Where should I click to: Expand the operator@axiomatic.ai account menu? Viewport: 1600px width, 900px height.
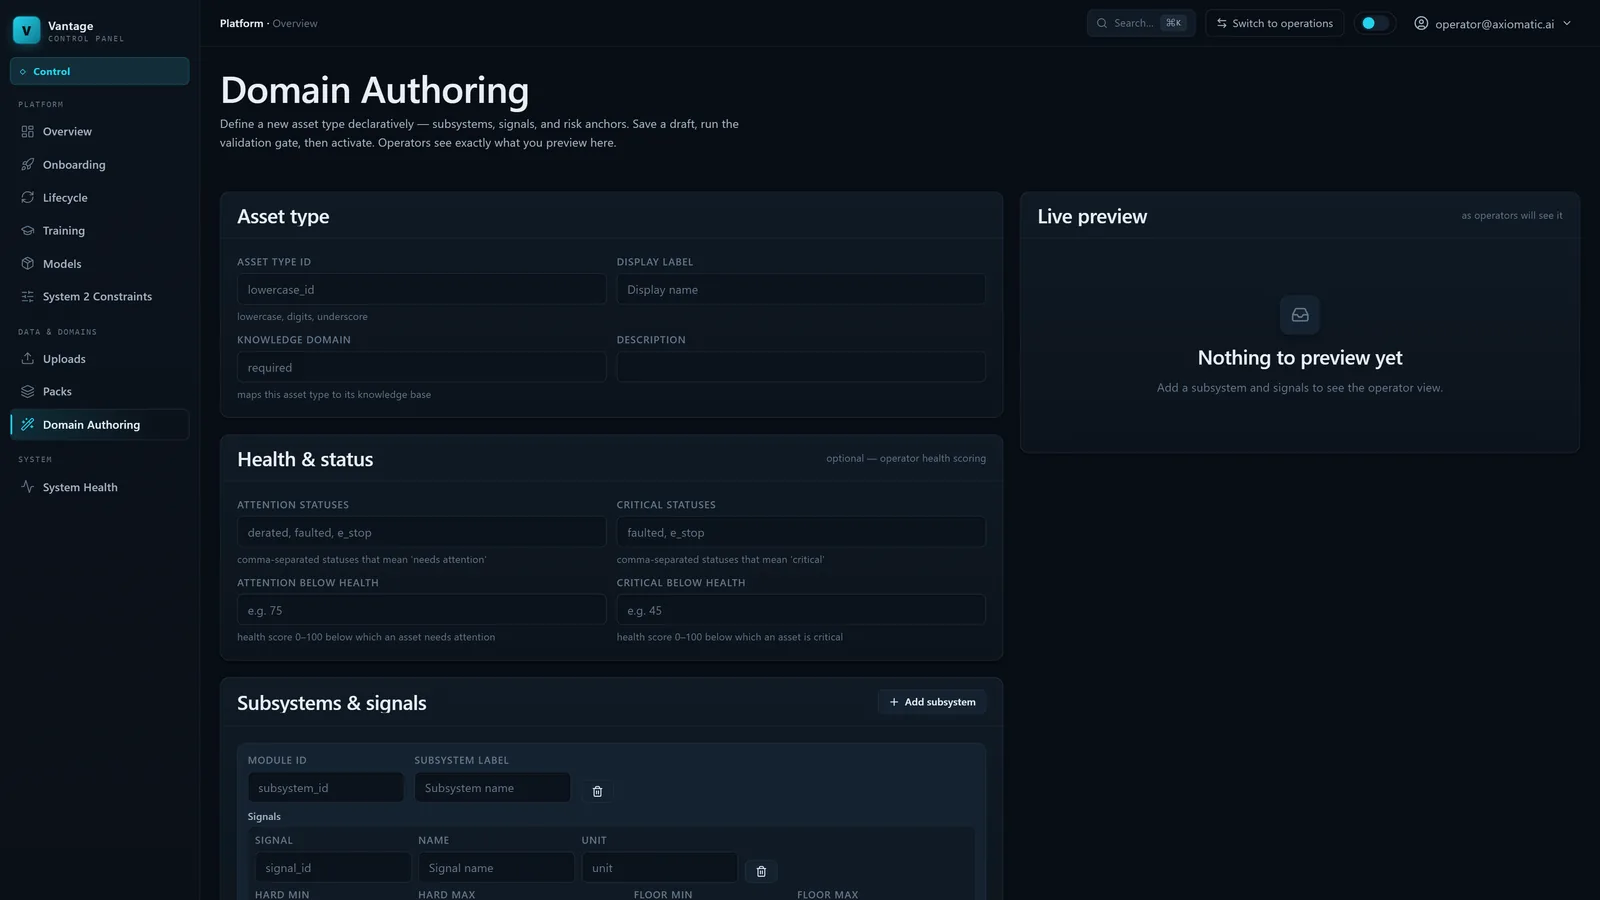tap(1492, 23)
